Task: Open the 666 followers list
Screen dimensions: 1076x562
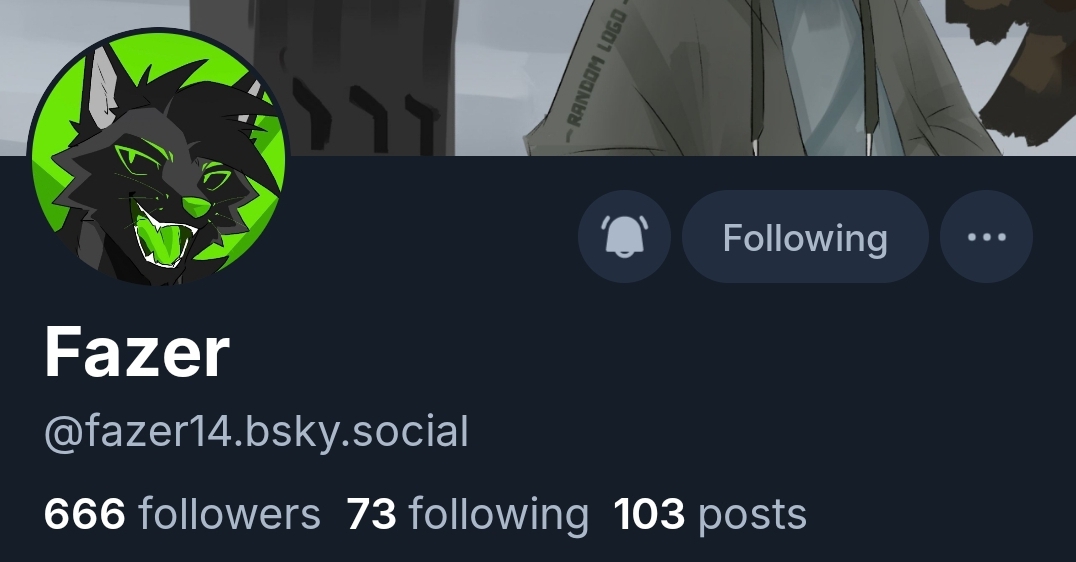Action: [x=182, y=514]
